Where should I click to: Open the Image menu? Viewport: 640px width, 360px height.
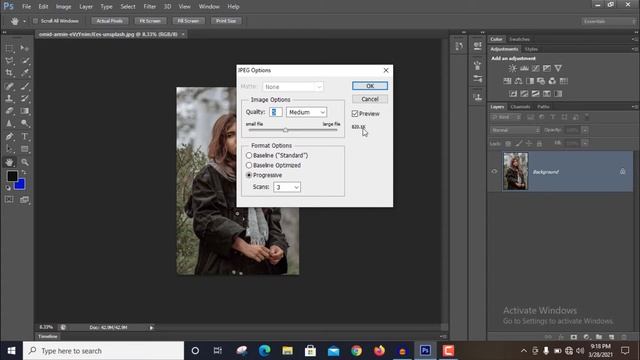tap(63, 7)
